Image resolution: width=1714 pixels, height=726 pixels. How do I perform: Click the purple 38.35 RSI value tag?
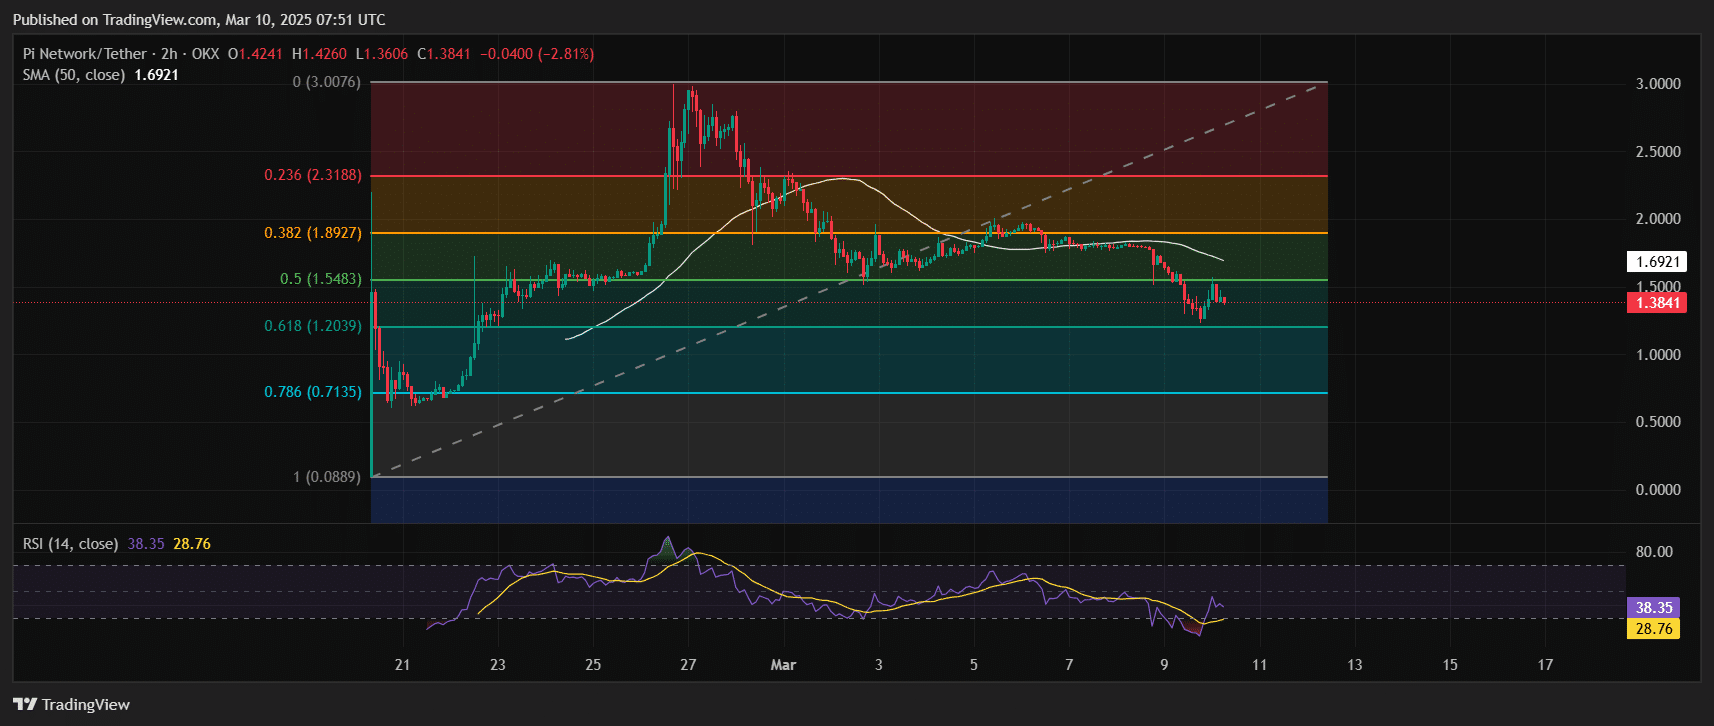pos(1654,608)
